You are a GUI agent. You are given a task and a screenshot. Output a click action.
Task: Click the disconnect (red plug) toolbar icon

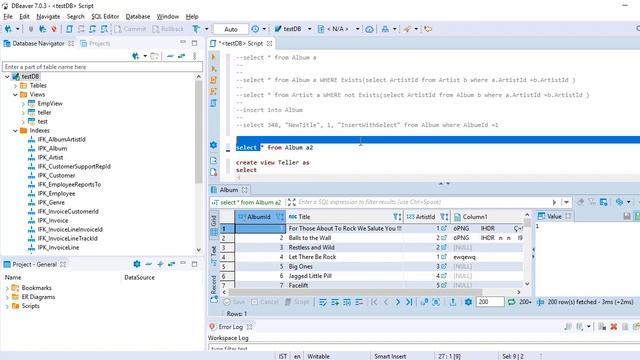click(x=54, y=29)
